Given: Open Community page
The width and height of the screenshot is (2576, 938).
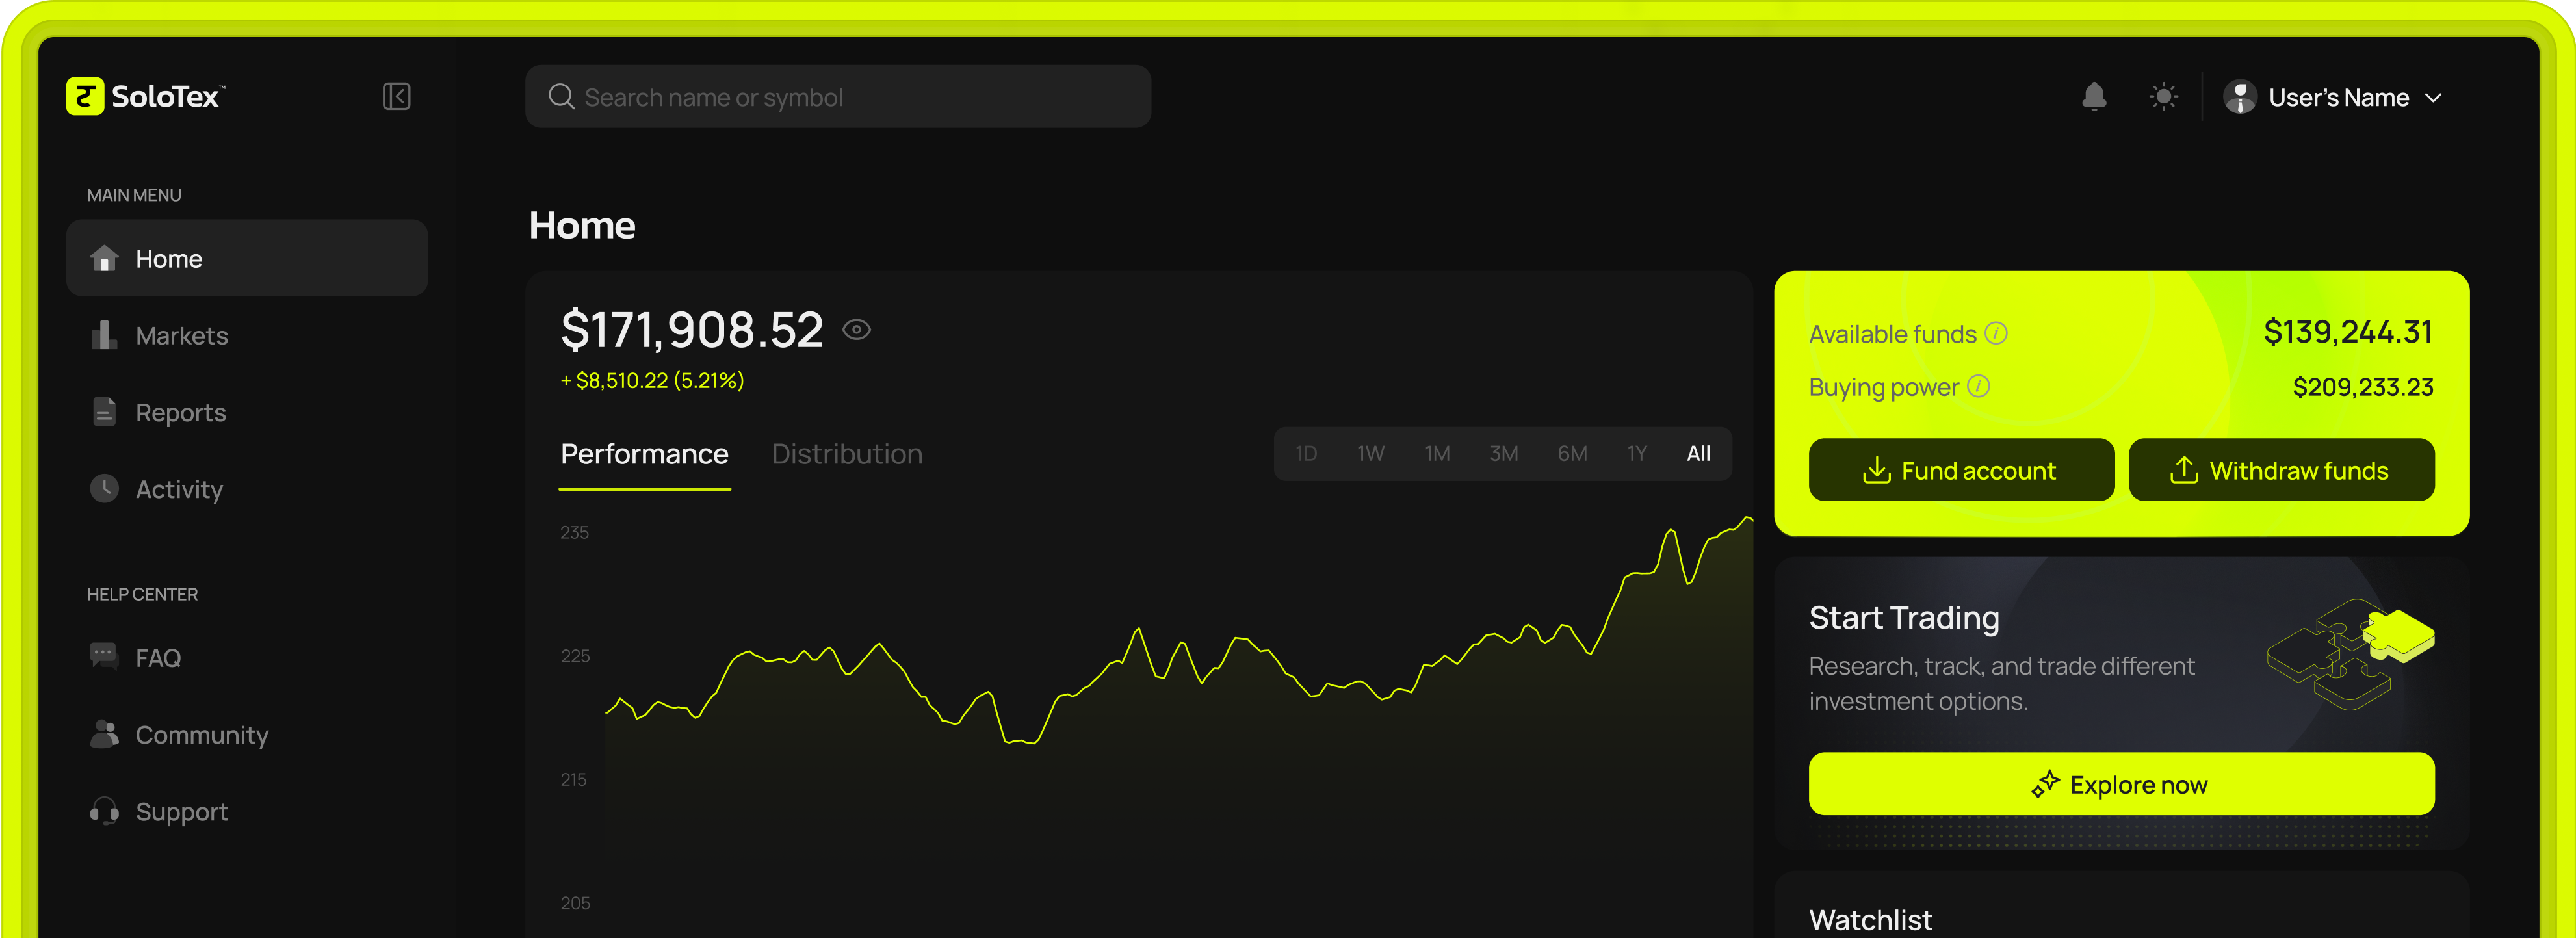Looking at the screenshot, I should coord(201,735).
